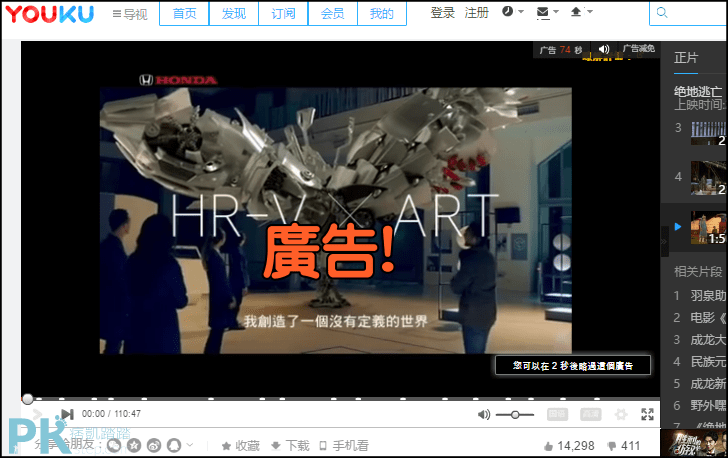Screen dimensions: 728x458
Task: Share via the Weibo icon
Action: (x=154, y=446)
